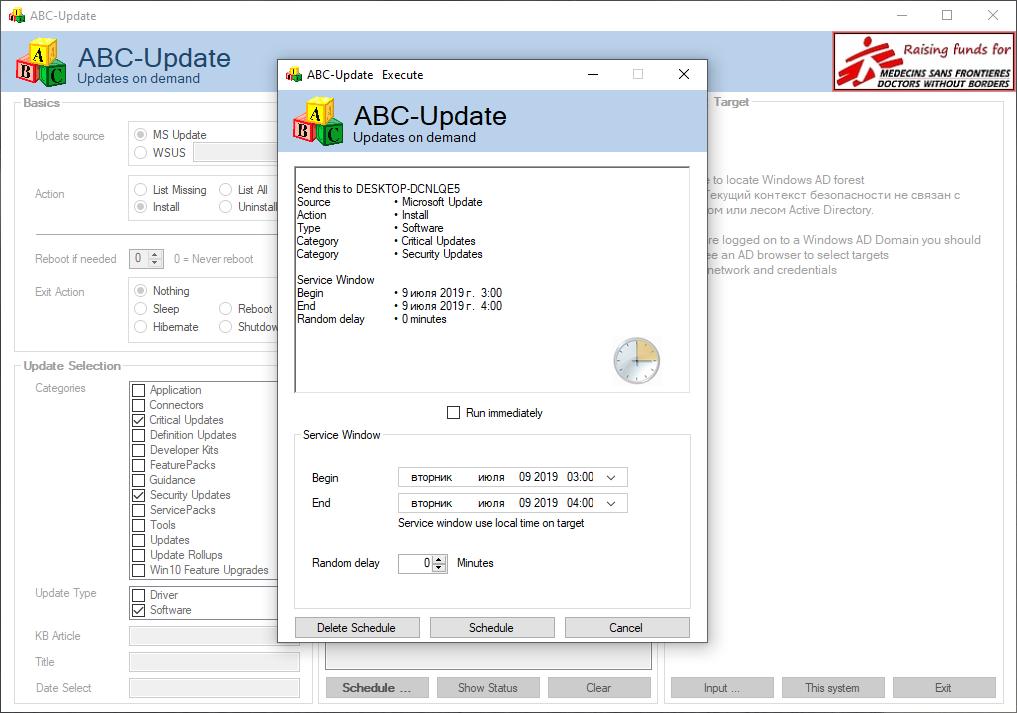
Task: Cancel the Execute dialog
Action: pos(626,628)
